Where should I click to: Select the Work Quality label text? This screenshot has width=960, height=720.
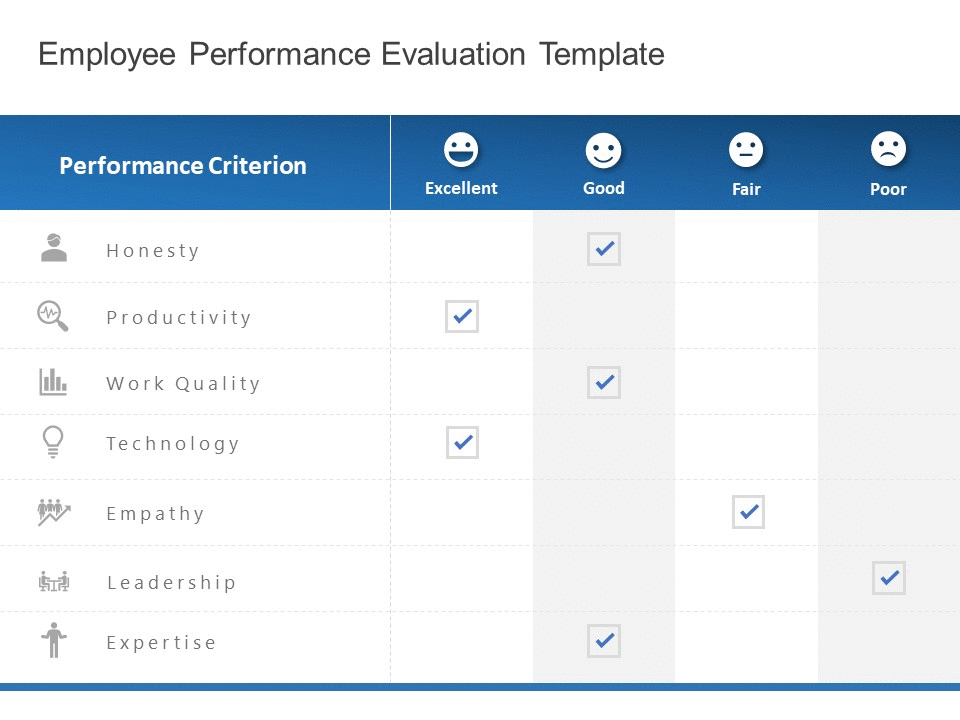coord(183,384)
